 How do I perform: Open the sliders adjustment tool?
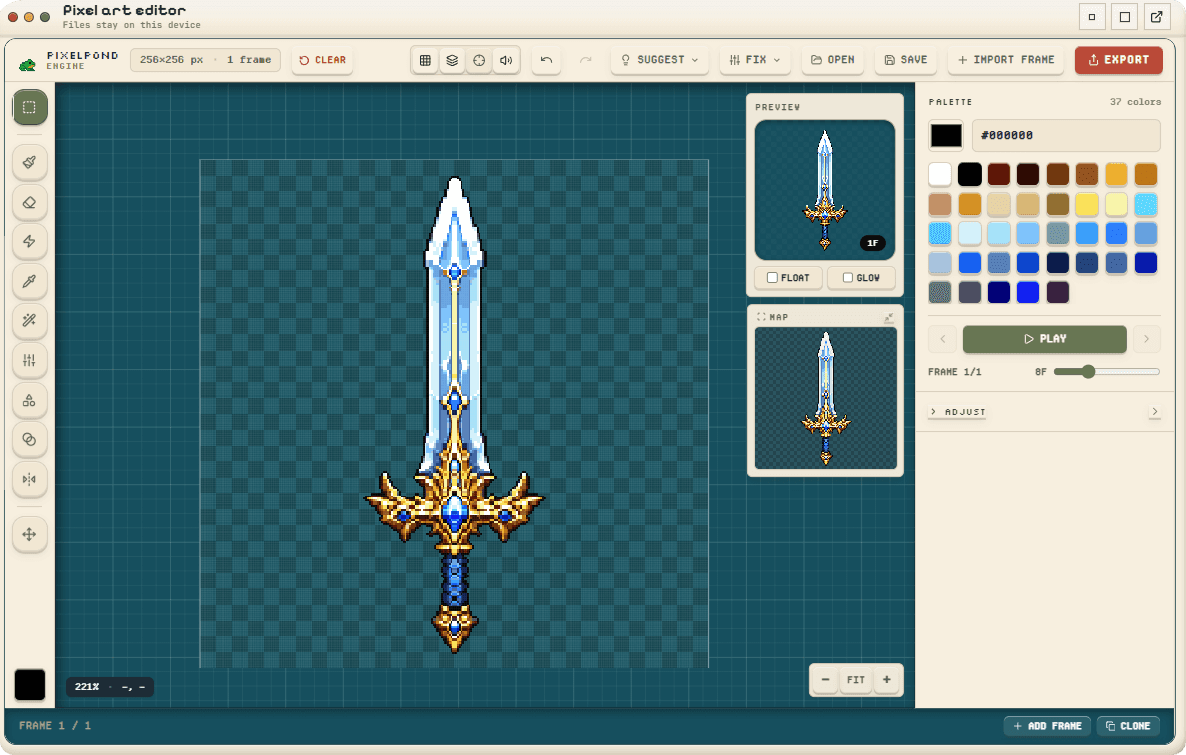click(29, 360)
